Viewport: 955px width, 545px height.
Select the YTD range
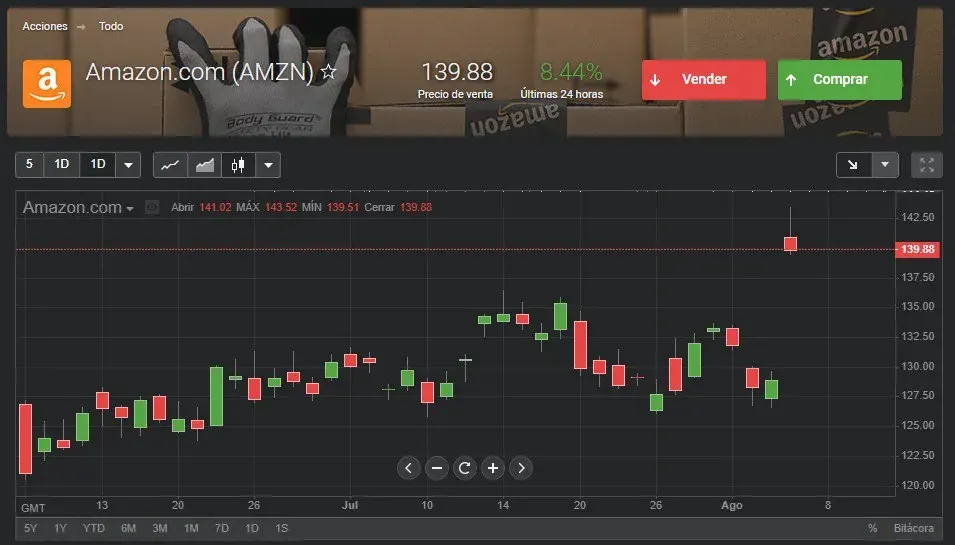(94, 528)
